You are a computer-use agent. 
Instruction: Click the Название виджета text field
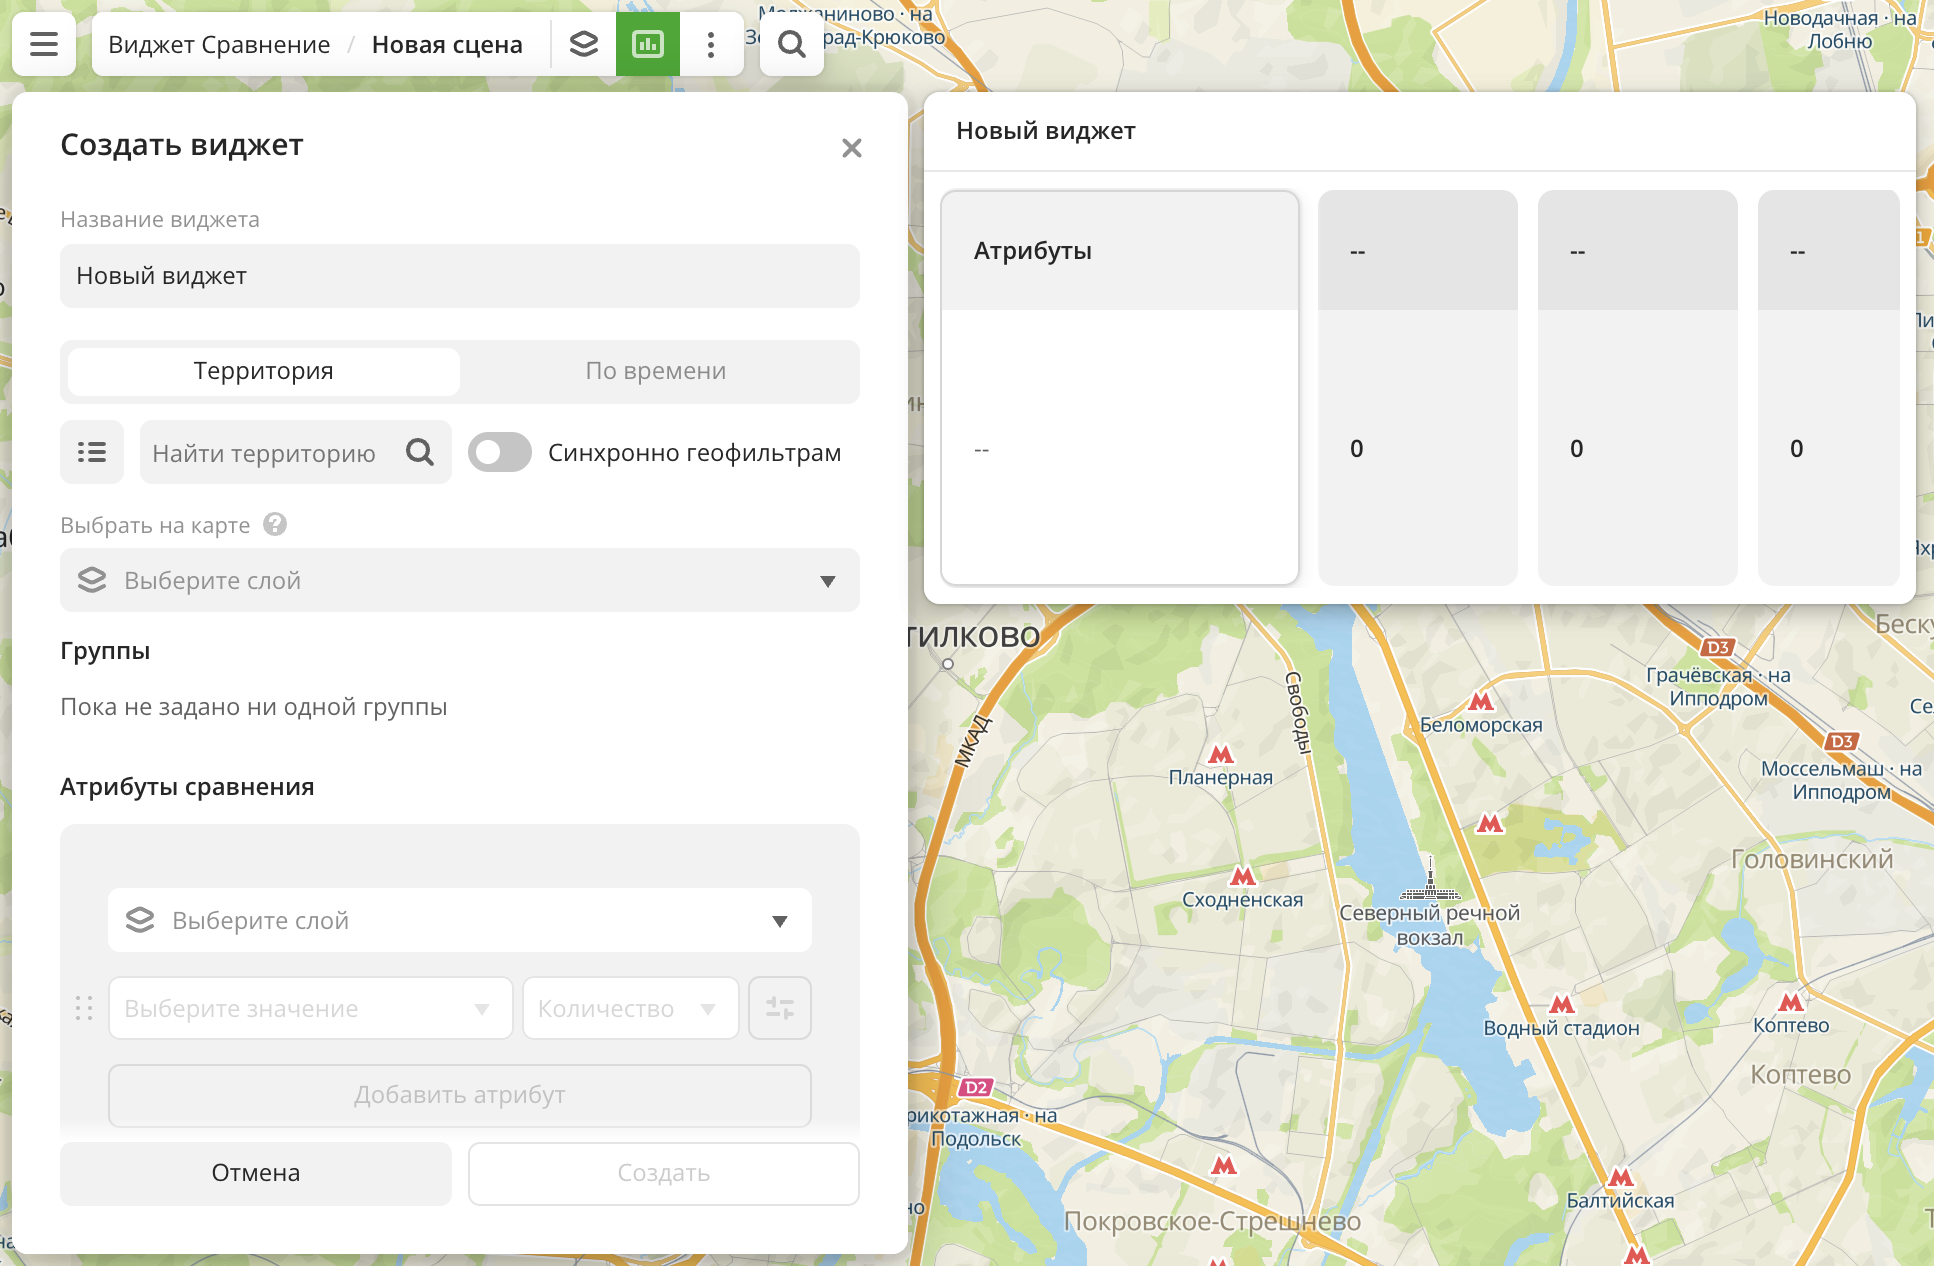pyautogui.click(x=460, y=276)
